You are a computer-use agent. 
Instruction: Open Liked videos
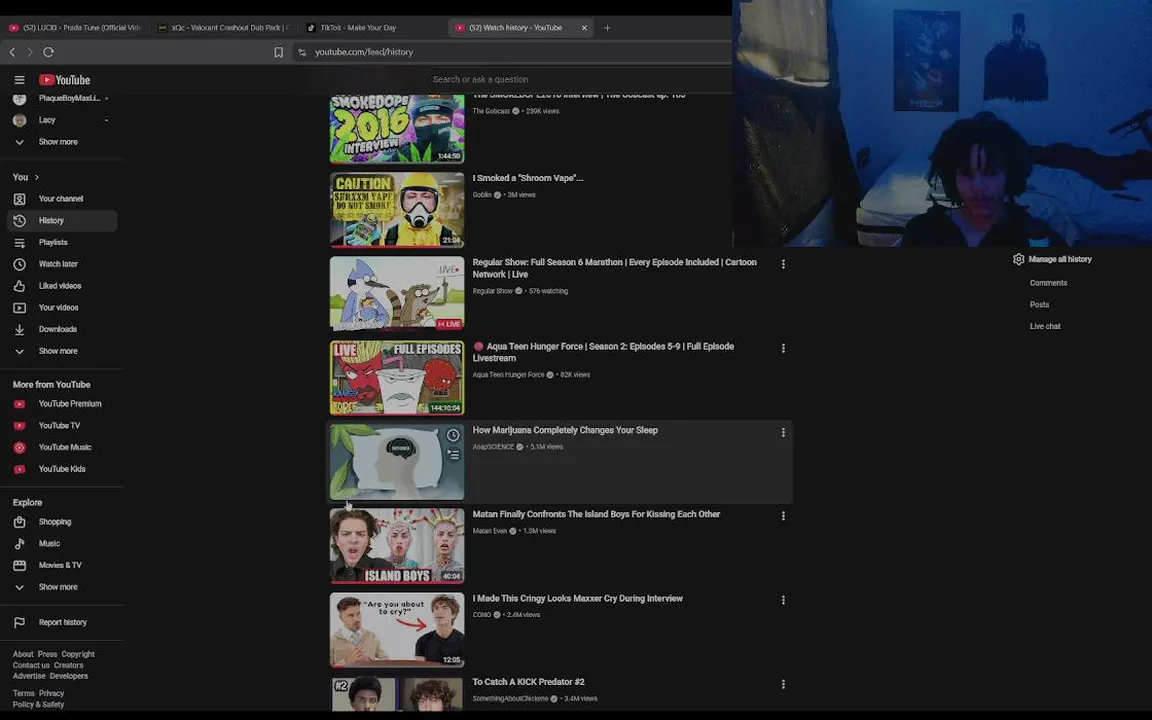[62, 286]
